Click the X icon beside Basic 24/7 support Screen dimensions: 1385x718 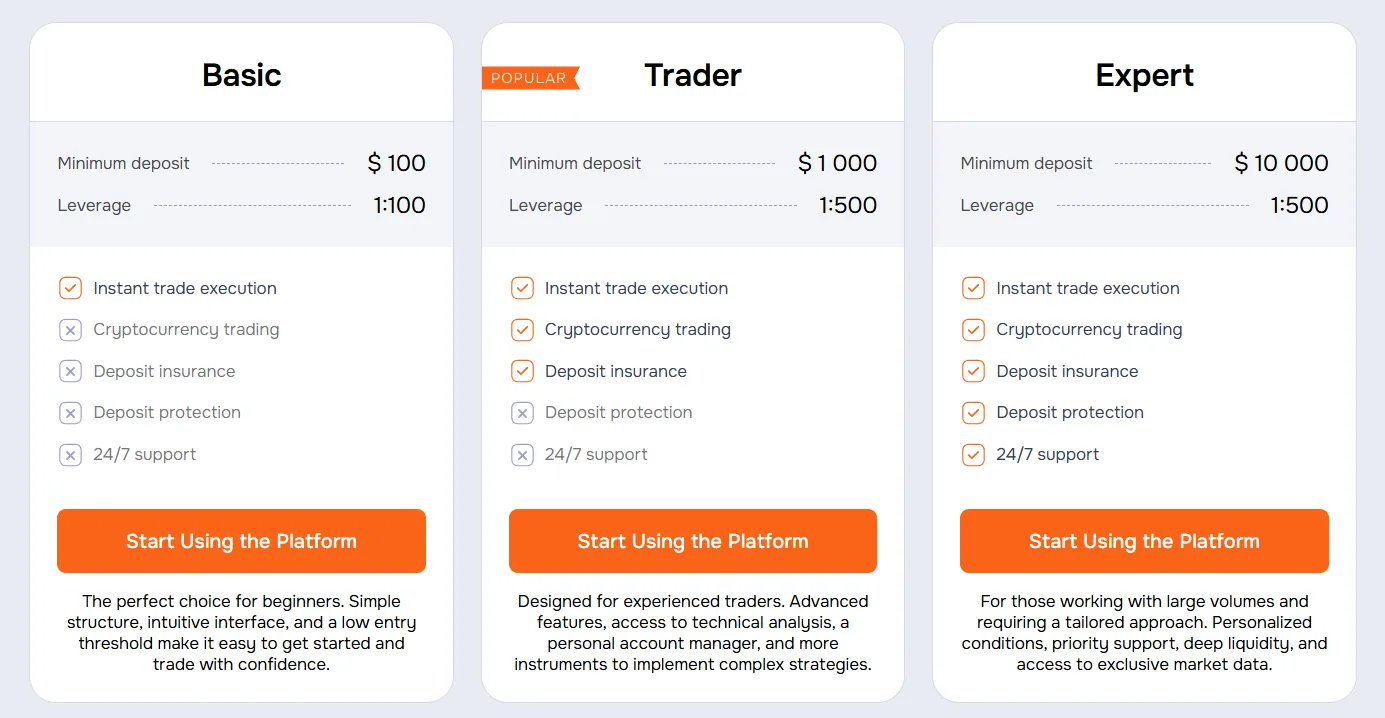tap(70, 455)
